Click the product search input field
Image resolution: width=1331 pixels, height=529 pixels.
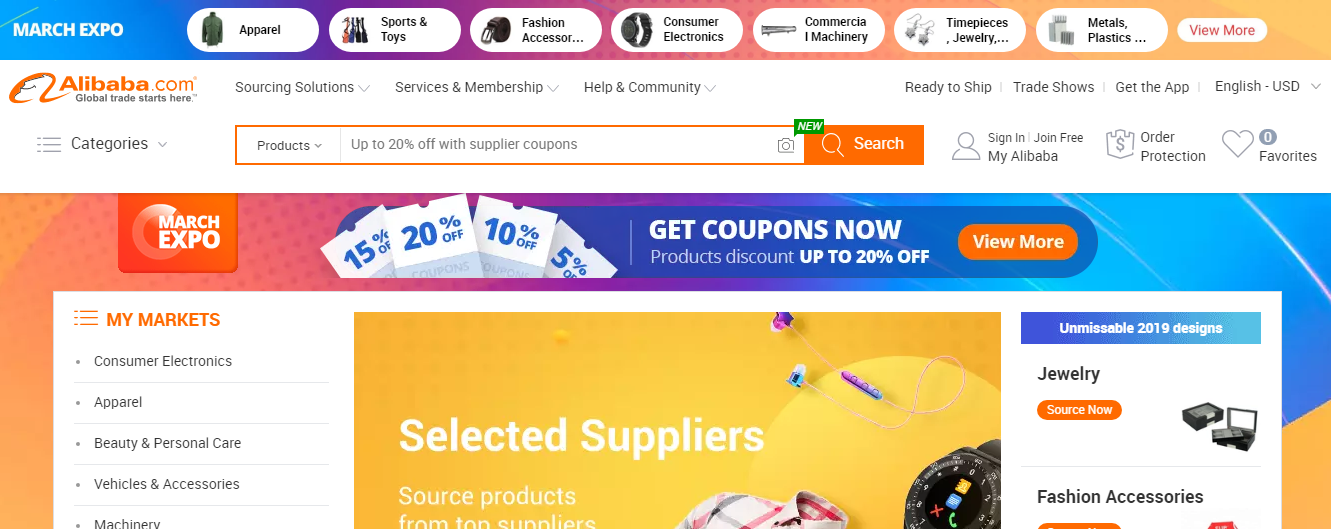pyautogui.click(x=558, y=145)
